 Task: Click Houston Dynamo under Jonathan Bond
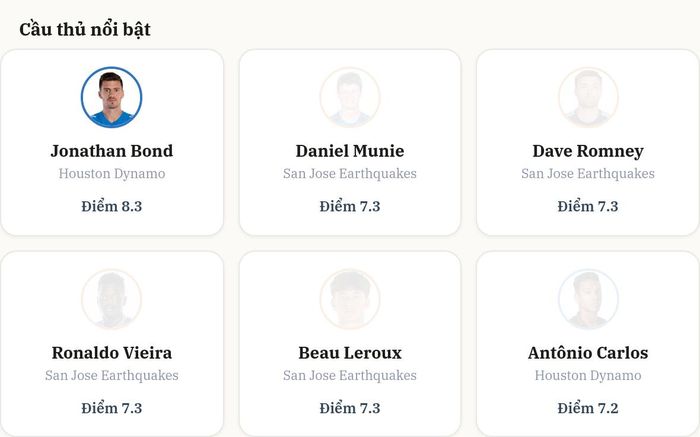click(112, 174)
